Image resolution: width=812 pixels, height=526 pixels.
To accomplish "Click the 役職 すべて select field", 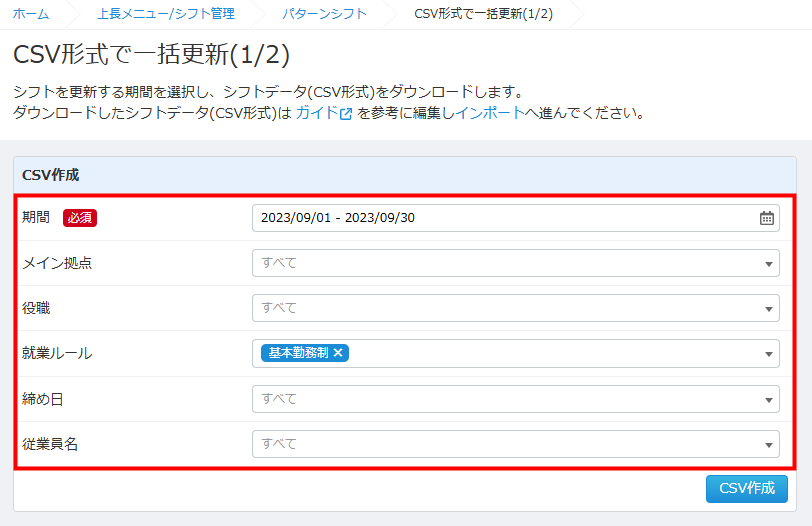I will tap(500, 309).
